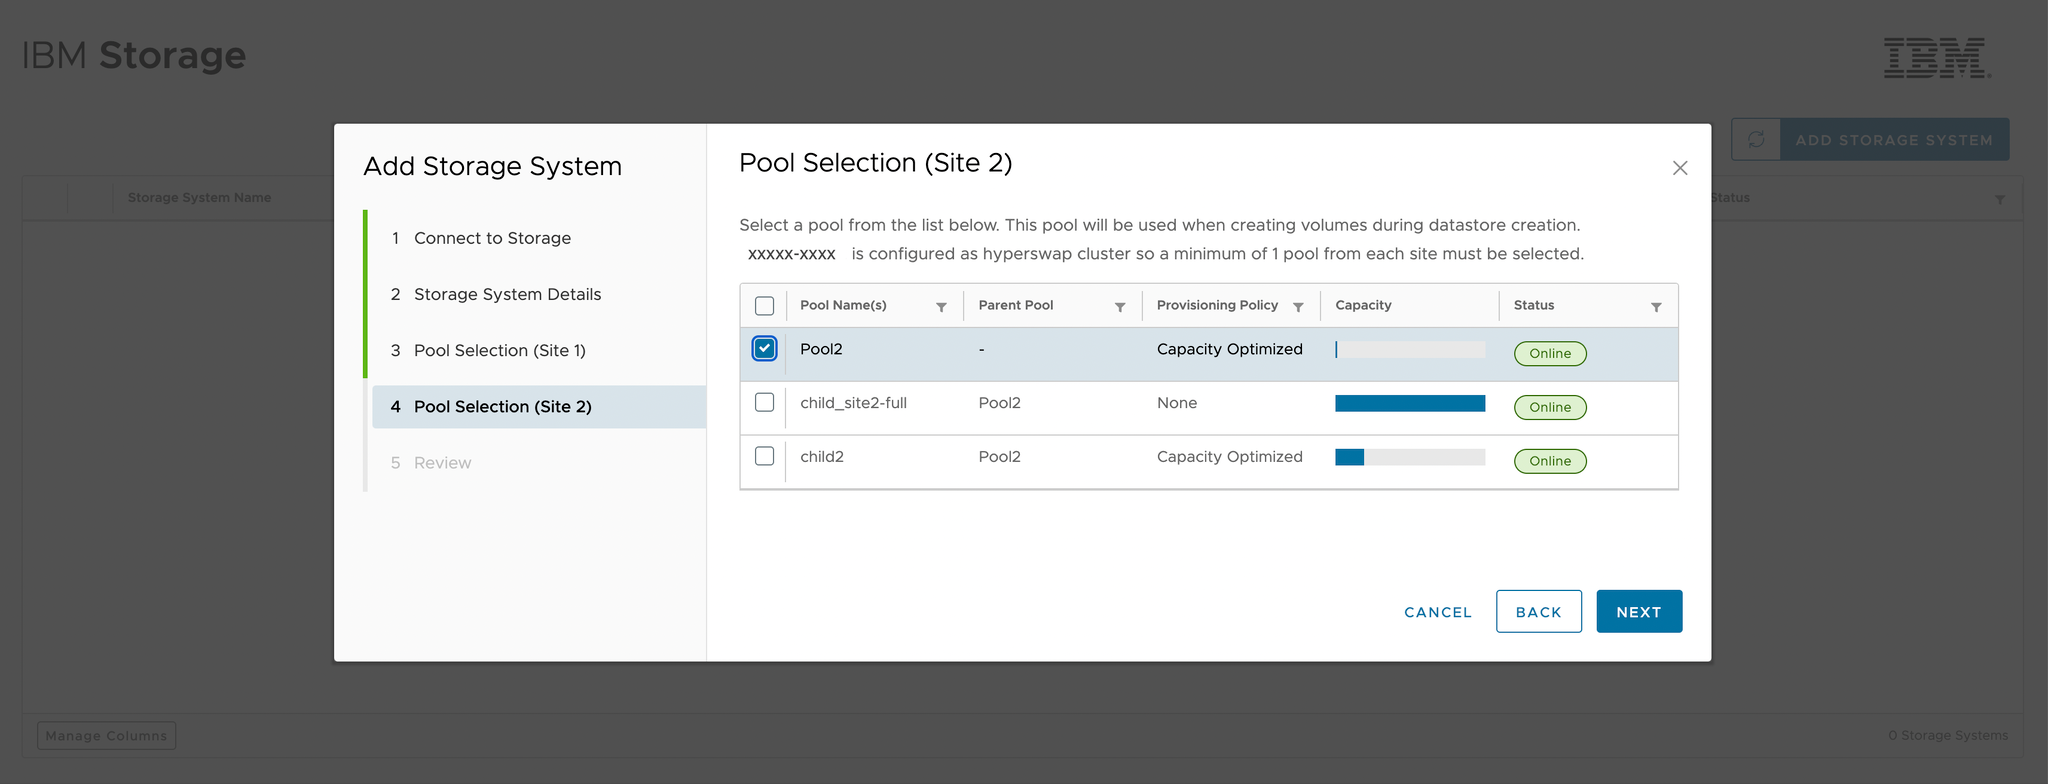Cancel the Add Storage System wizard
Screen dimensions: 2048x784
click(1438, 612)
